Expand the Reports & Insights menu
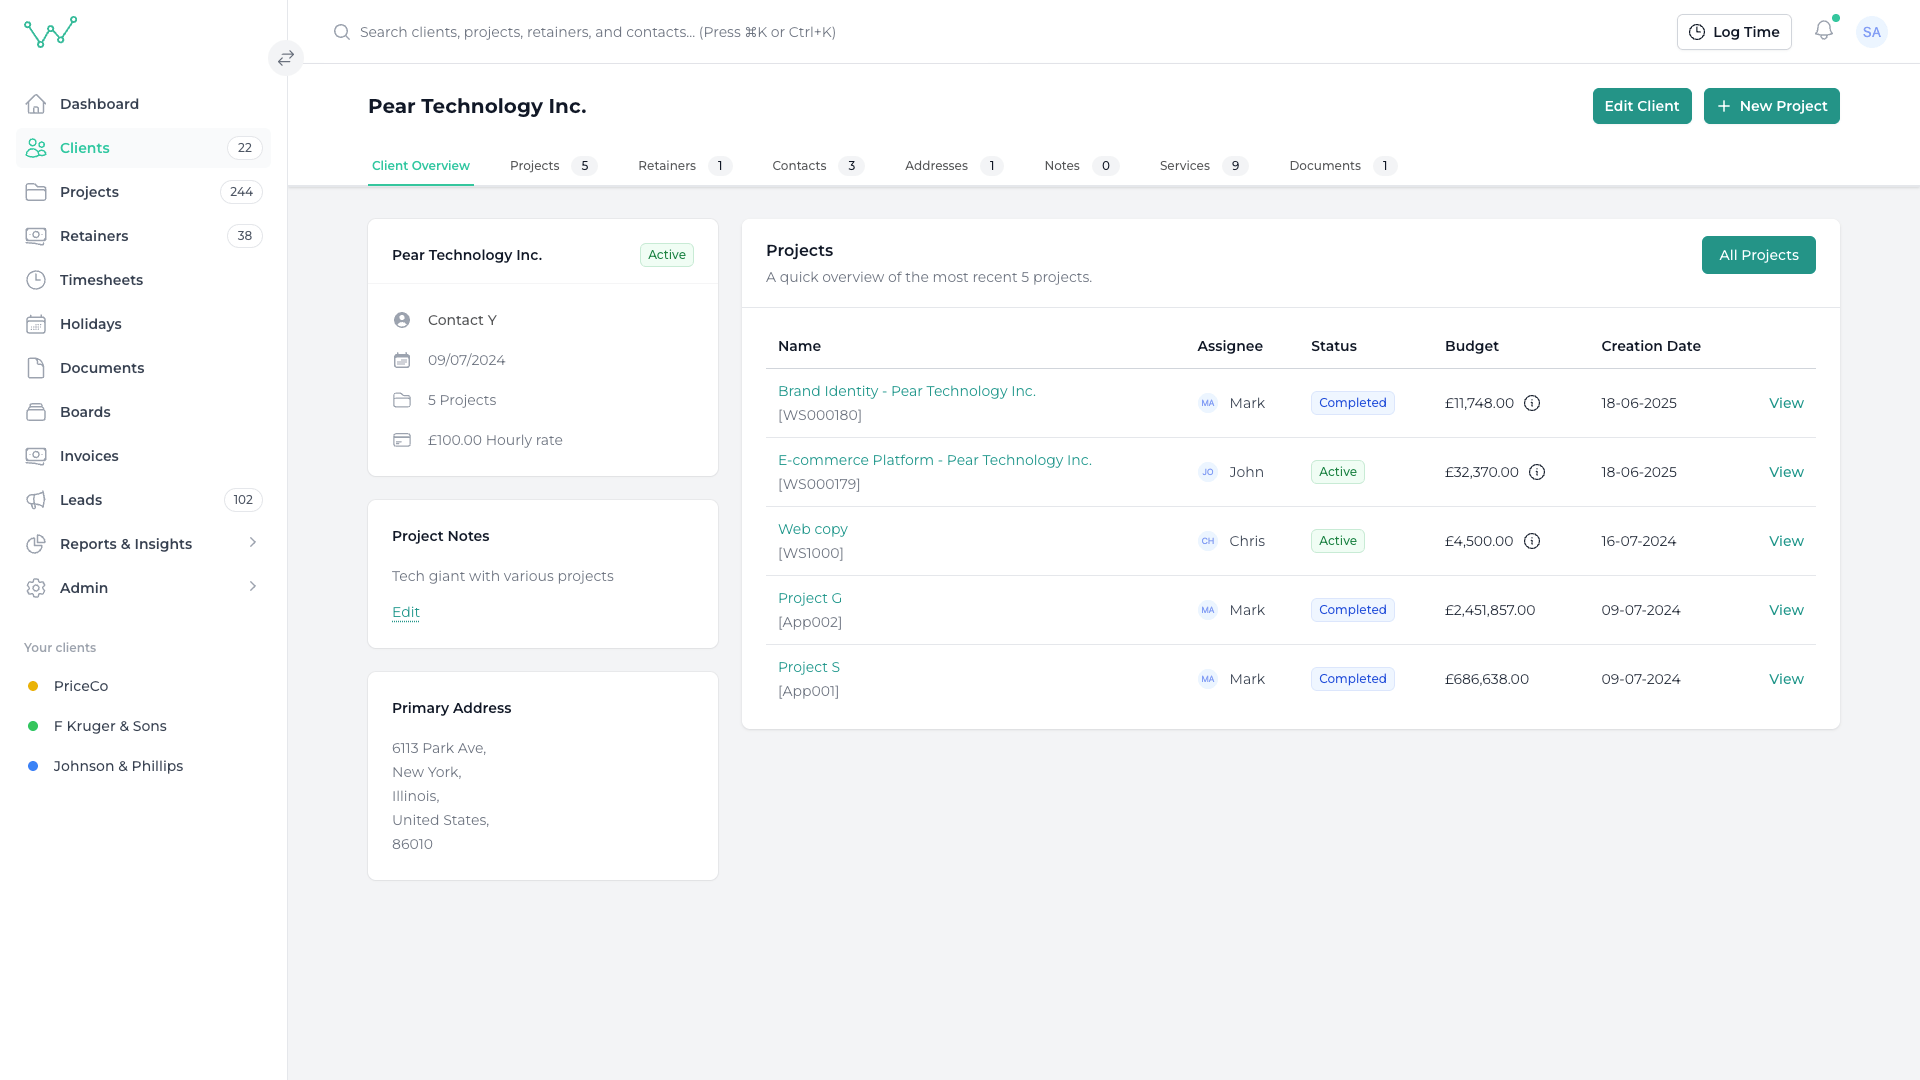This screenshot has width=1920, height=1080. [x=126, y=544]
